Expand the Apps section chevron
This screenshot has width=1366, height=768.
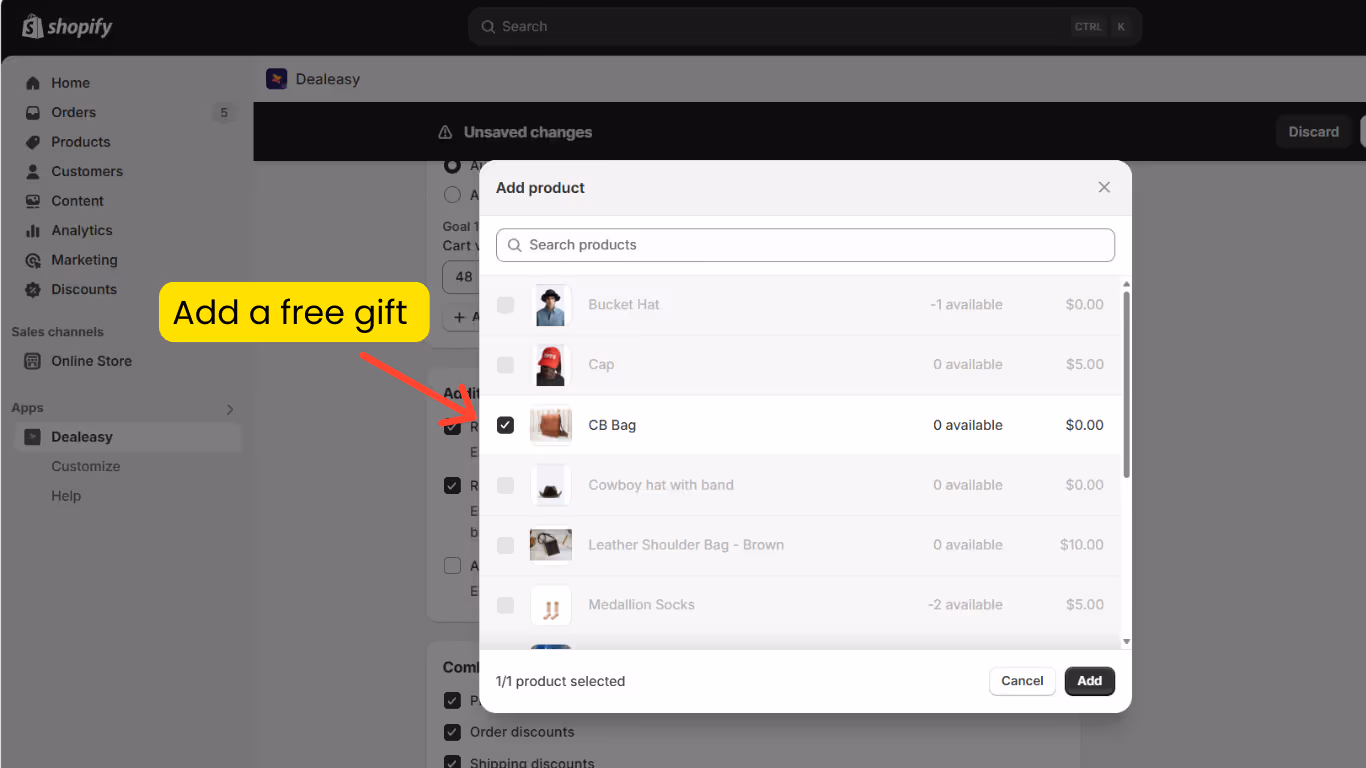tap(230, 409)
